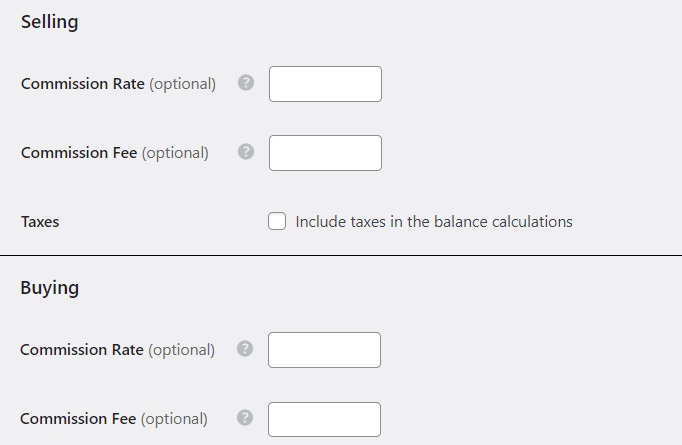Focus the Selling Commission Rate input field
This screenshot has width=682, height=445.
(325, 84)
